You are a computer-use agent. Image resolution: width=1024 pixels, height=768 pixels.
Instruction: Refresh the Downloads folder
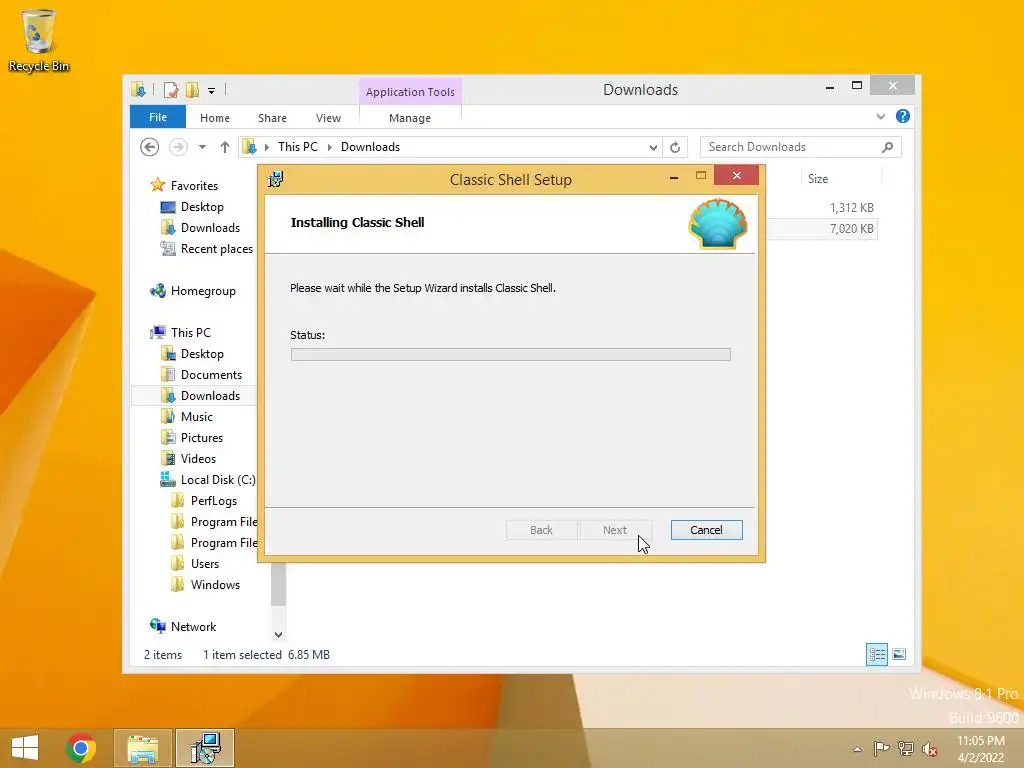tap(675, 148)
